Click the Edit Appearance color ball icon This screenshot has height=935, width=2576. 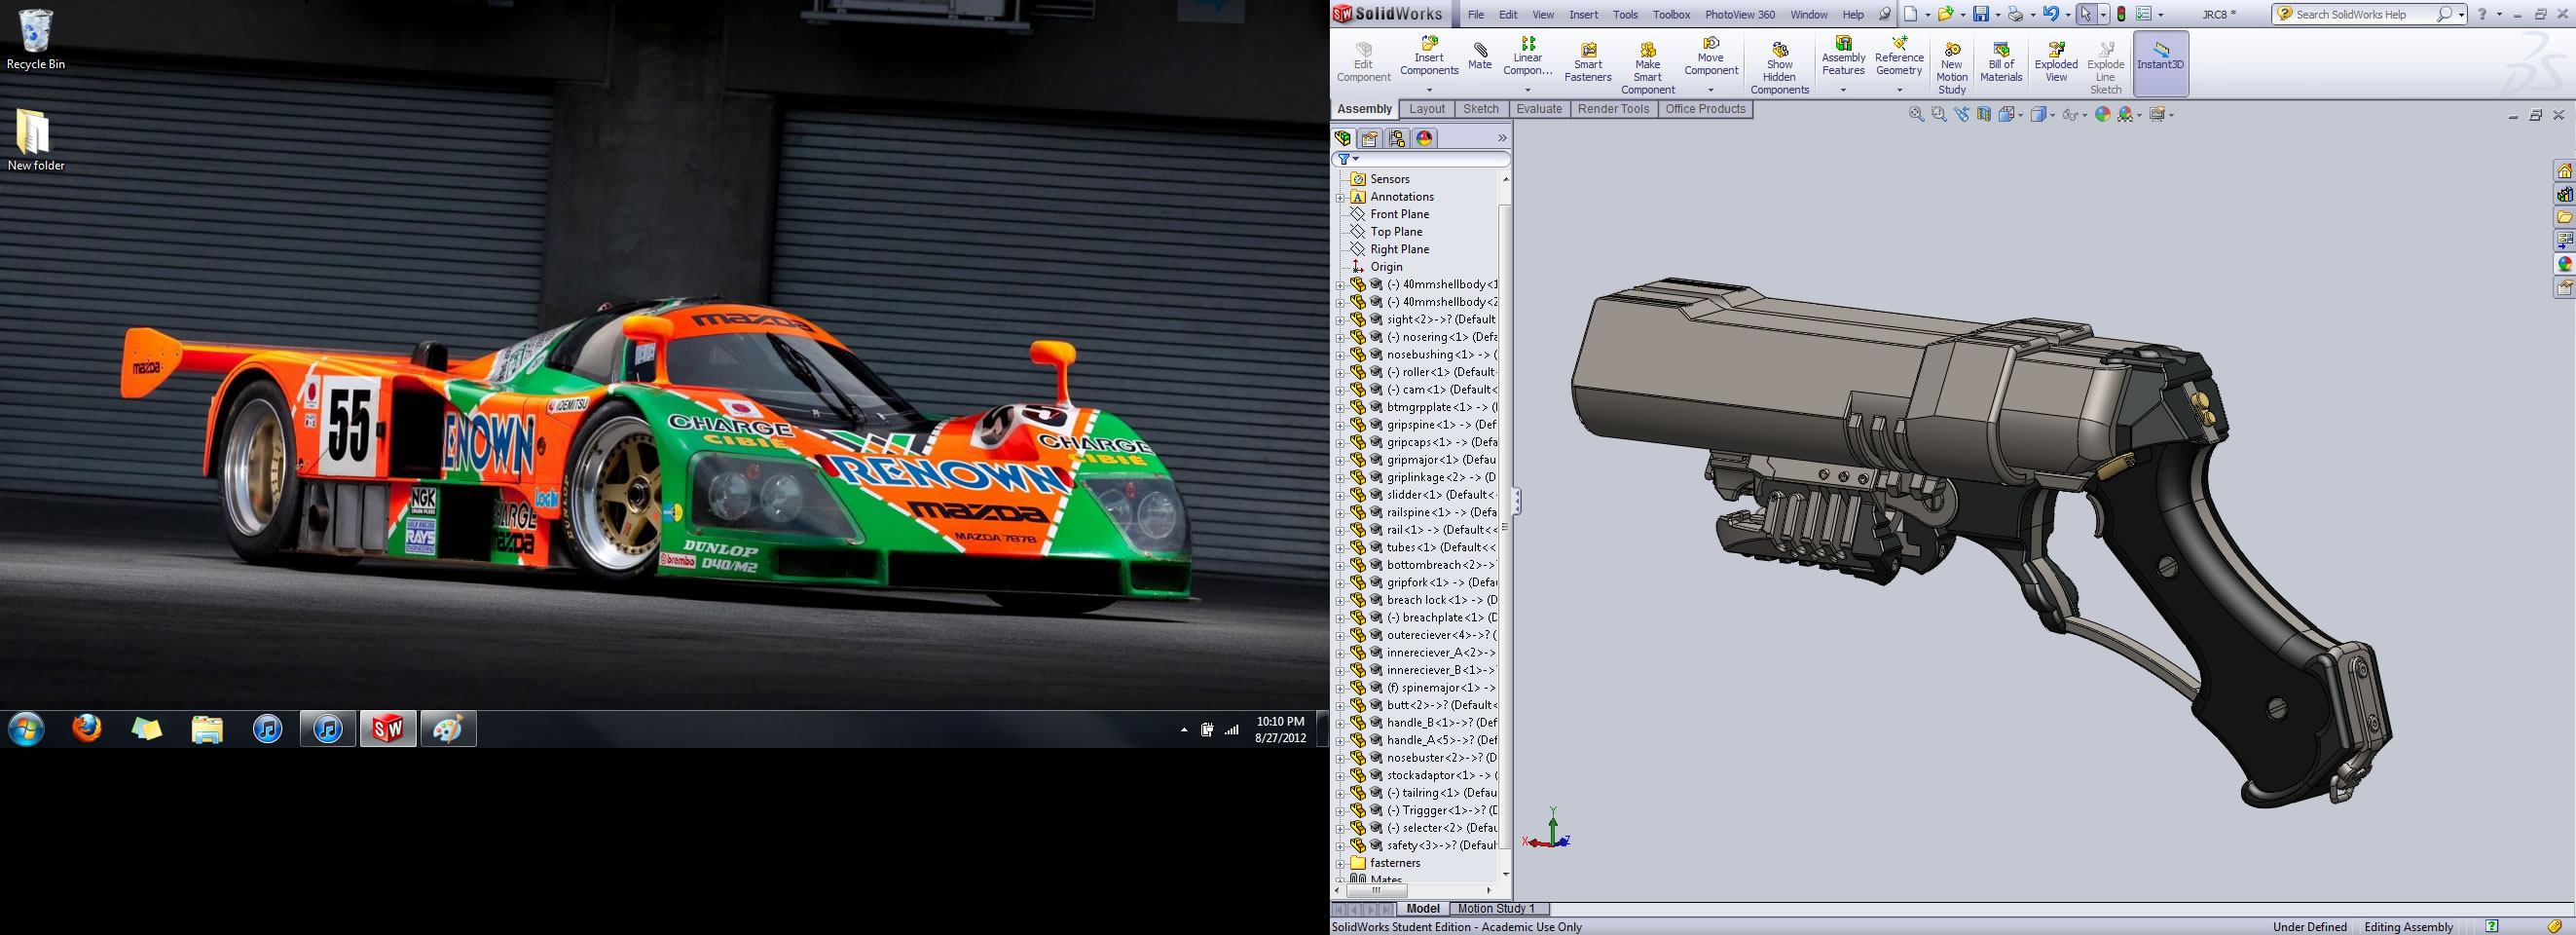[x=2102, y=115]
